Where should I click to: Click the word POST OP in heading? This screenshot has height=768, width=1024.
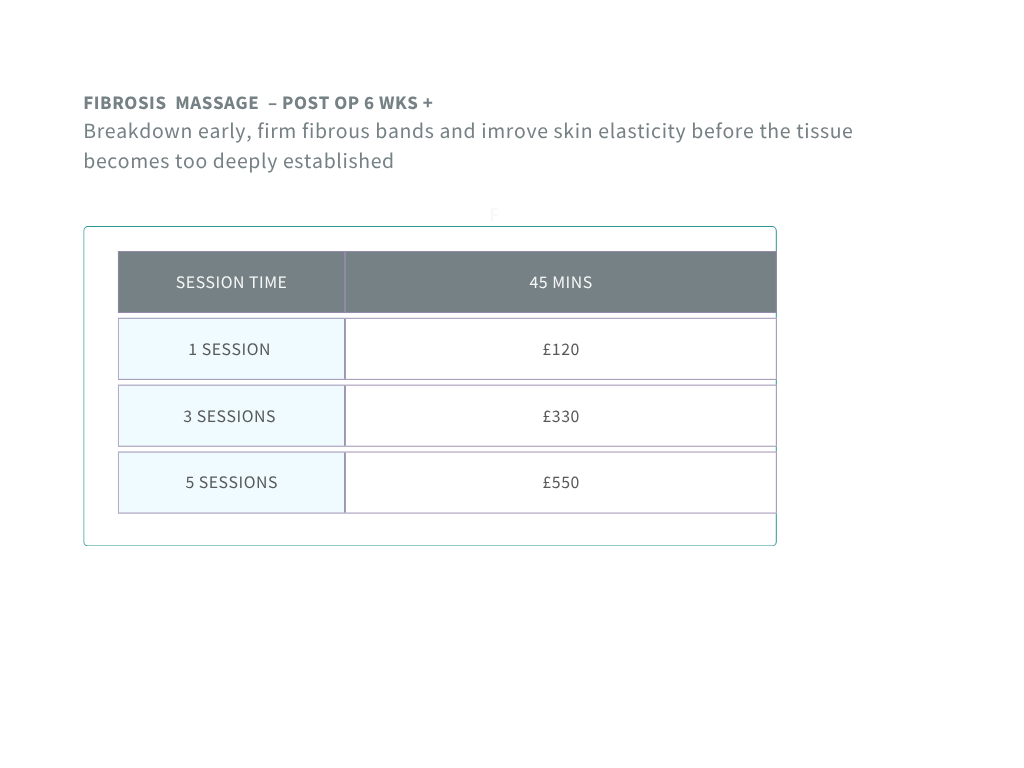pyautogui.click(x=321, y=103)
